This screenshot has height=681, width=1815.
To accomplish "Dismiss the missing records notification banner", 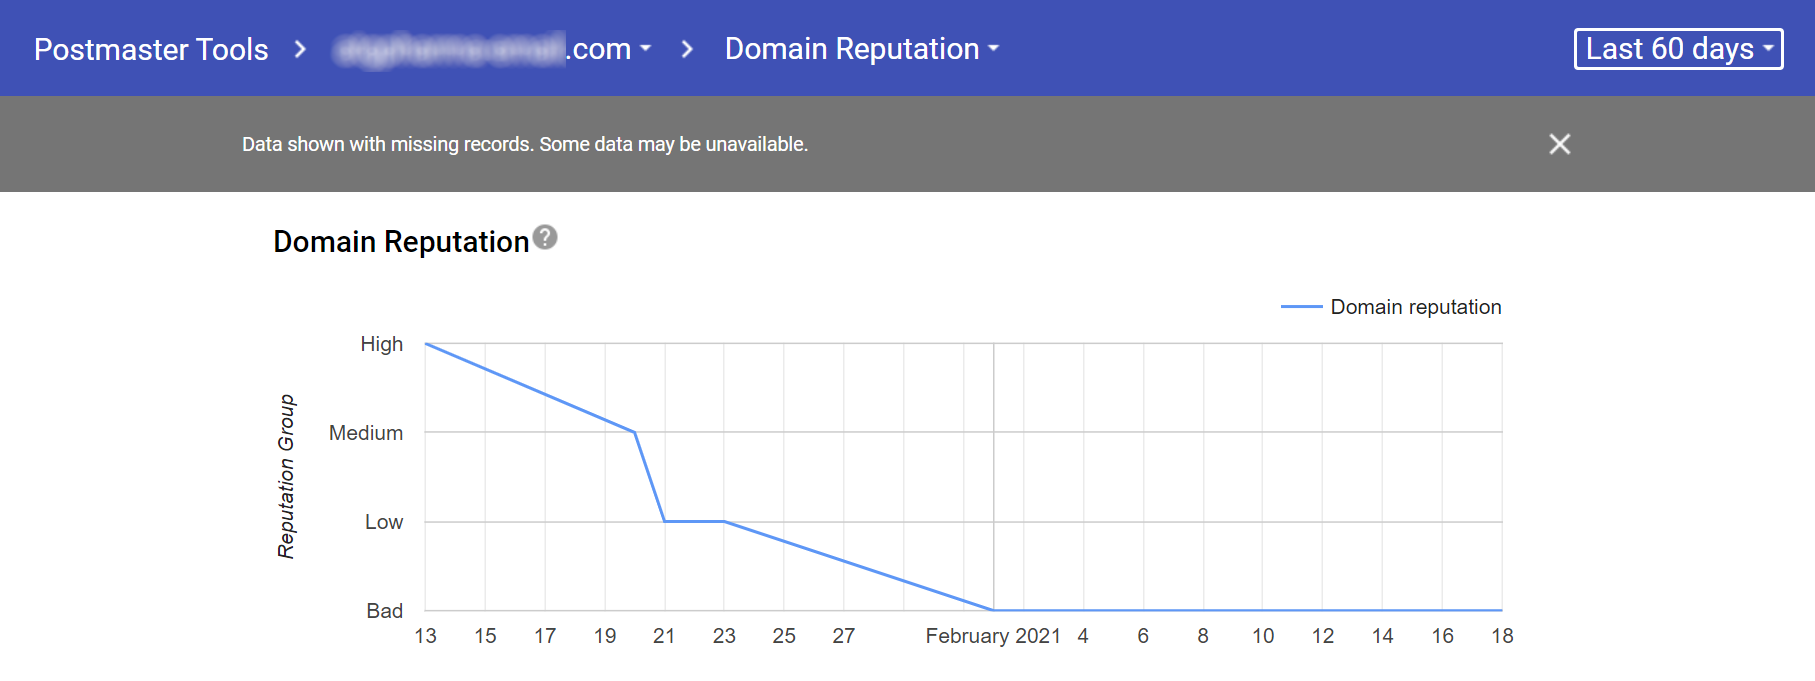I will (x=1559, y=144).
